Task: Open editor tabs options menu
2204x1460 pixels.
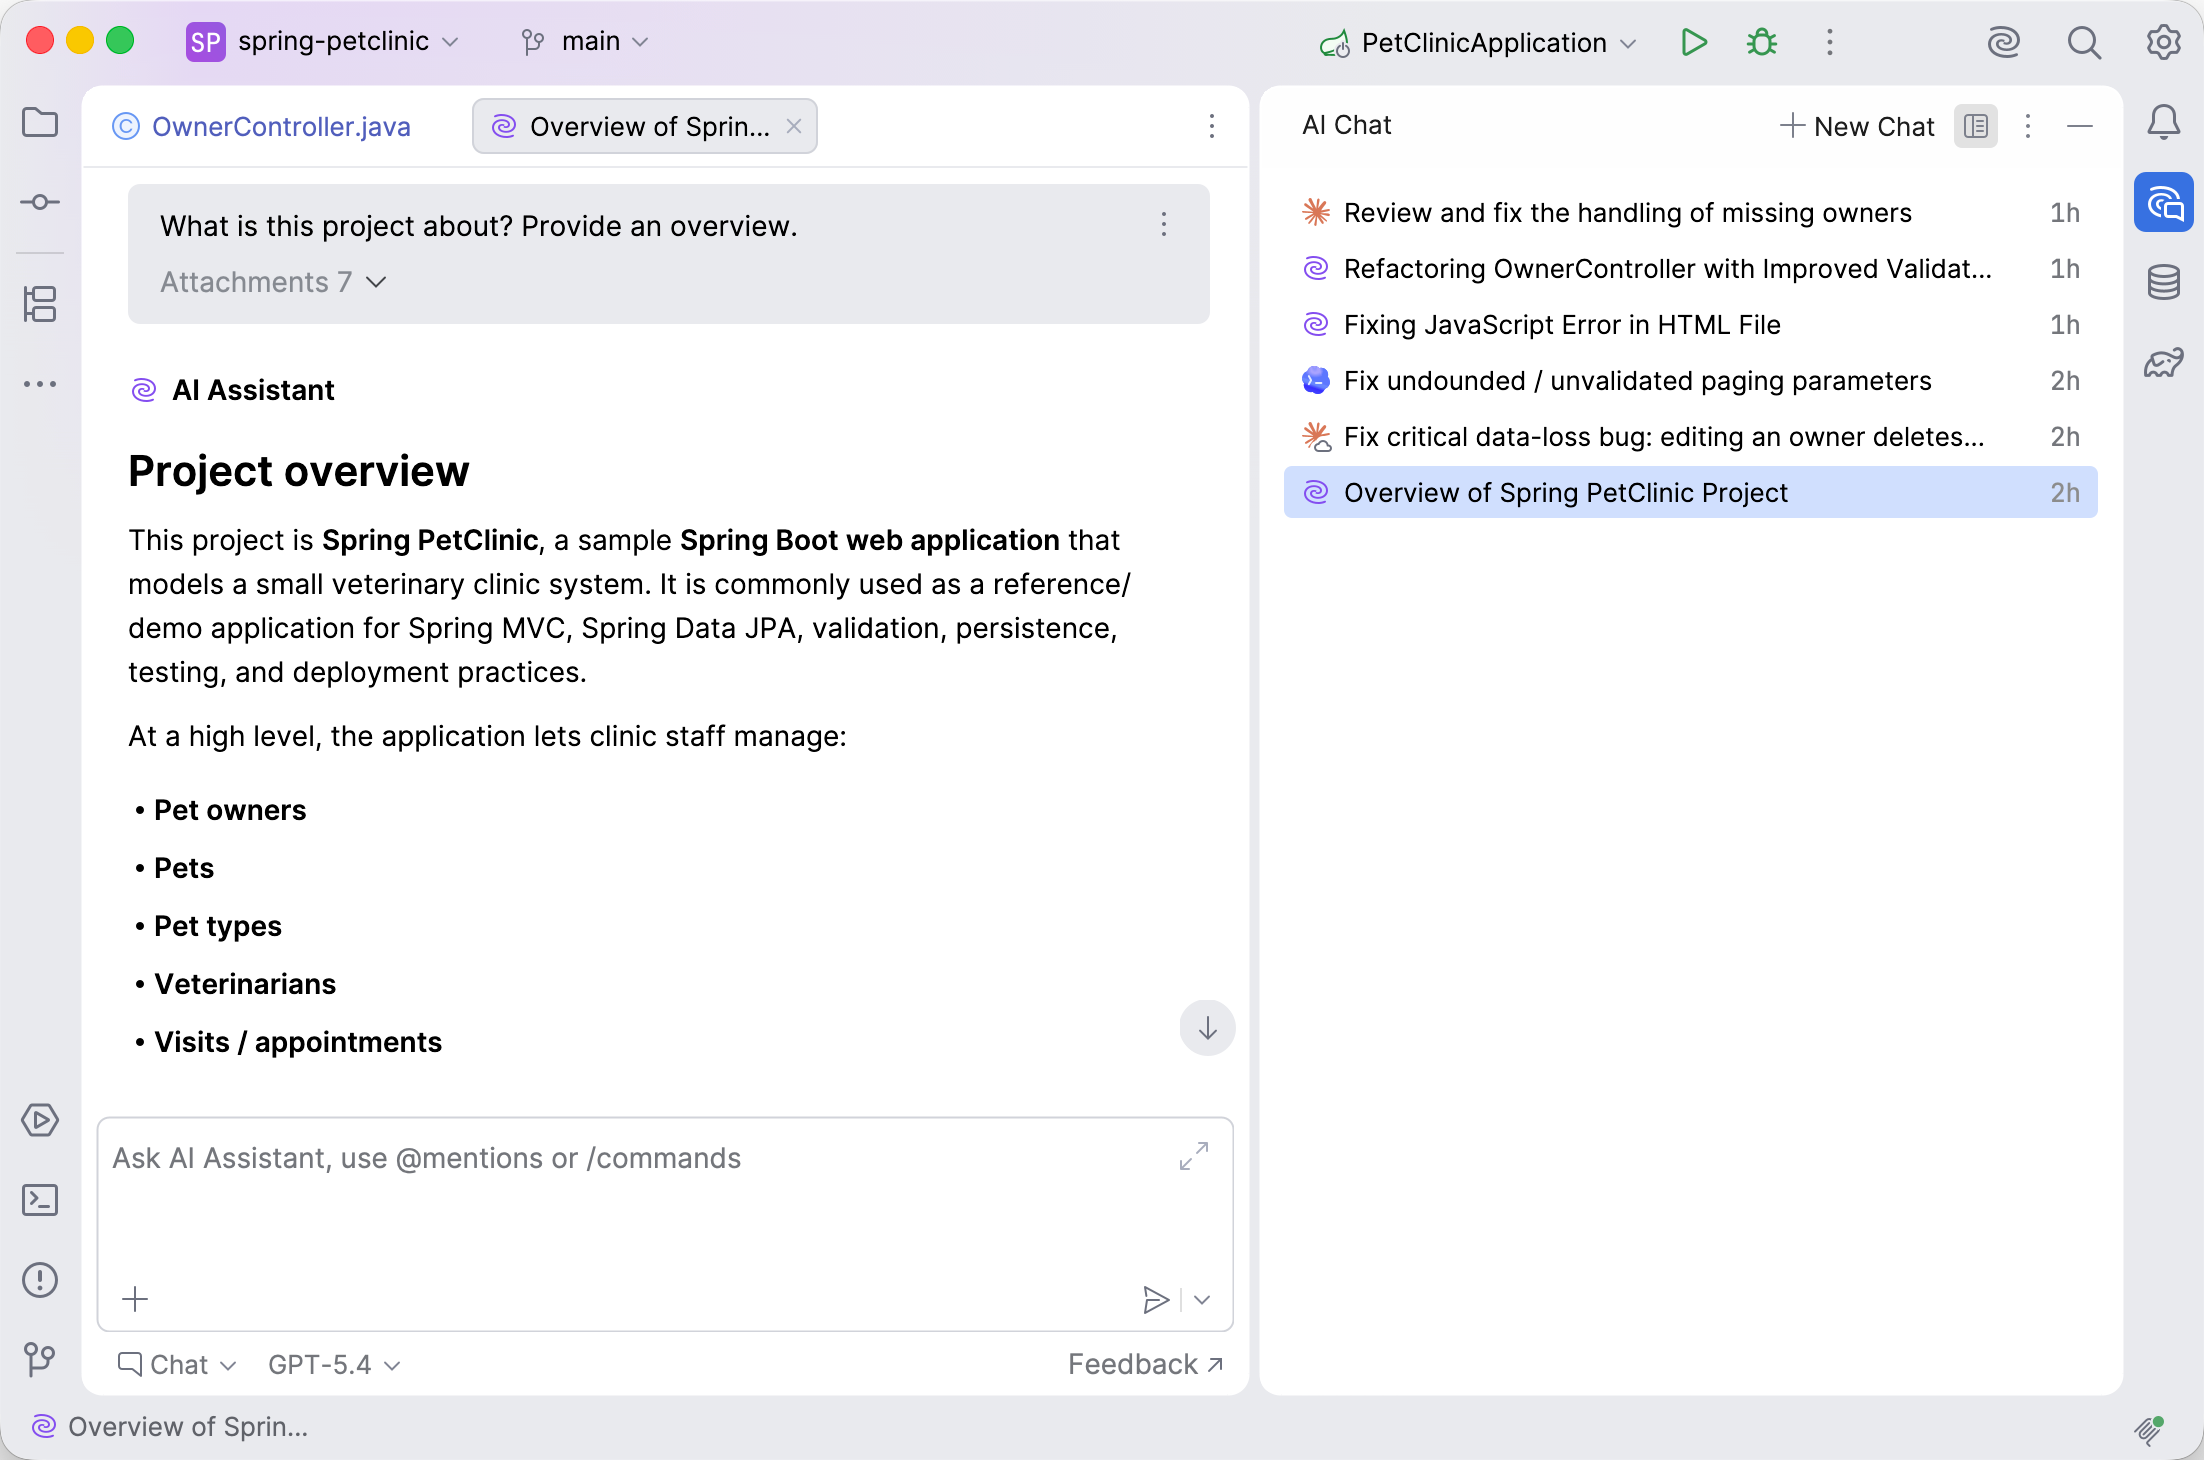Action: pyautogui.click(x=1212, y=126)
